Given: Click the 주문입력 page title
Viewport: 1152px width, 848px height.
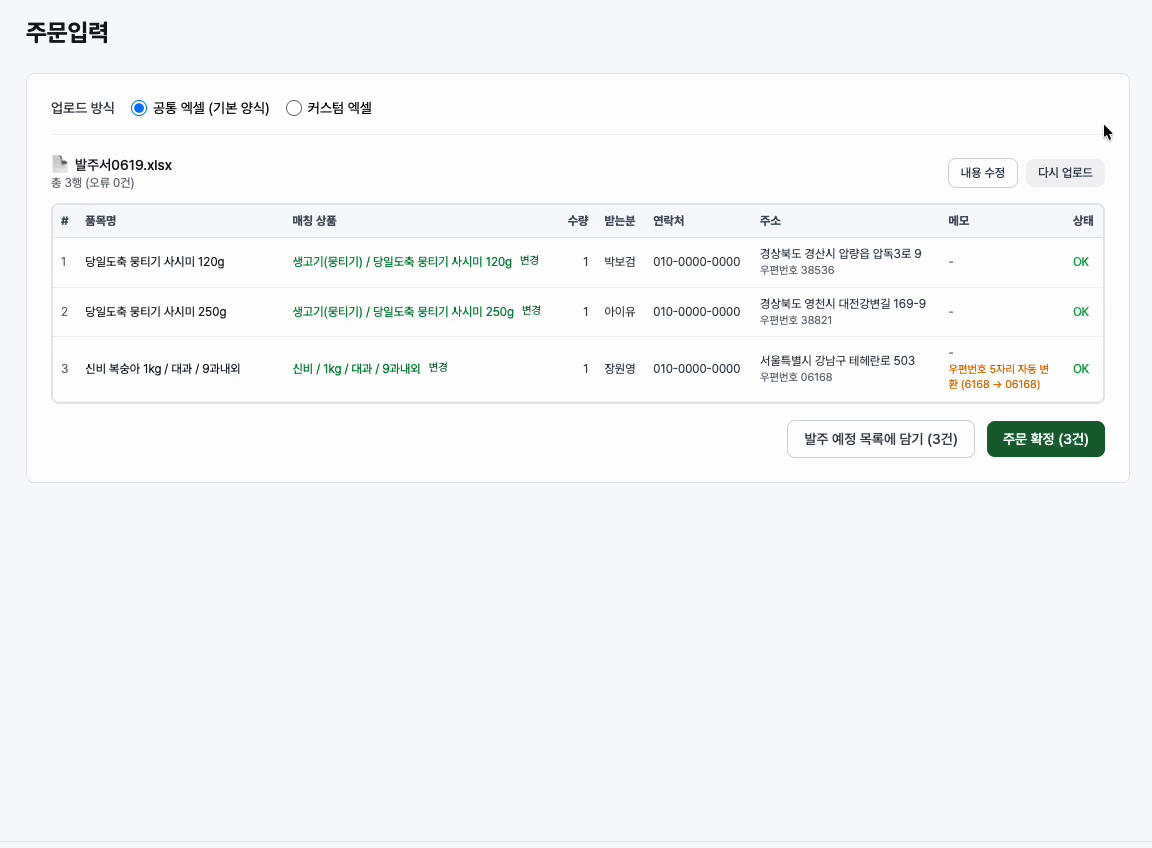Looking at the screenshot, I should (x=68, y=32).
